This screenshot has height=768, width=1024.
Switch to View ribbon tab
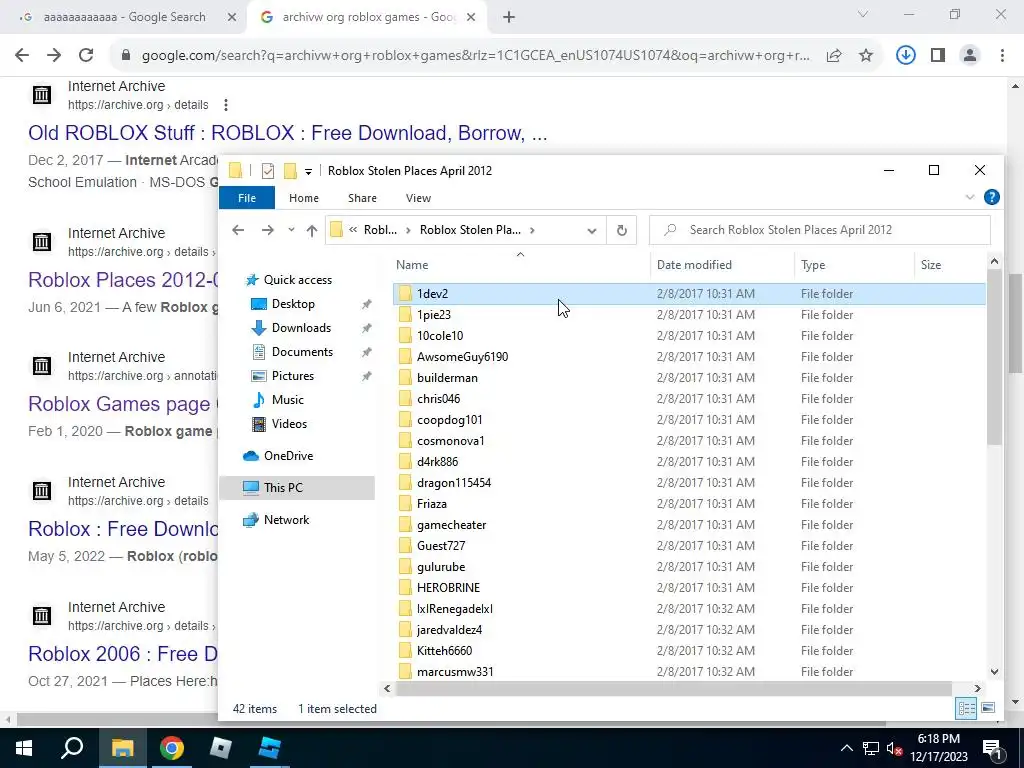[418, 198]
